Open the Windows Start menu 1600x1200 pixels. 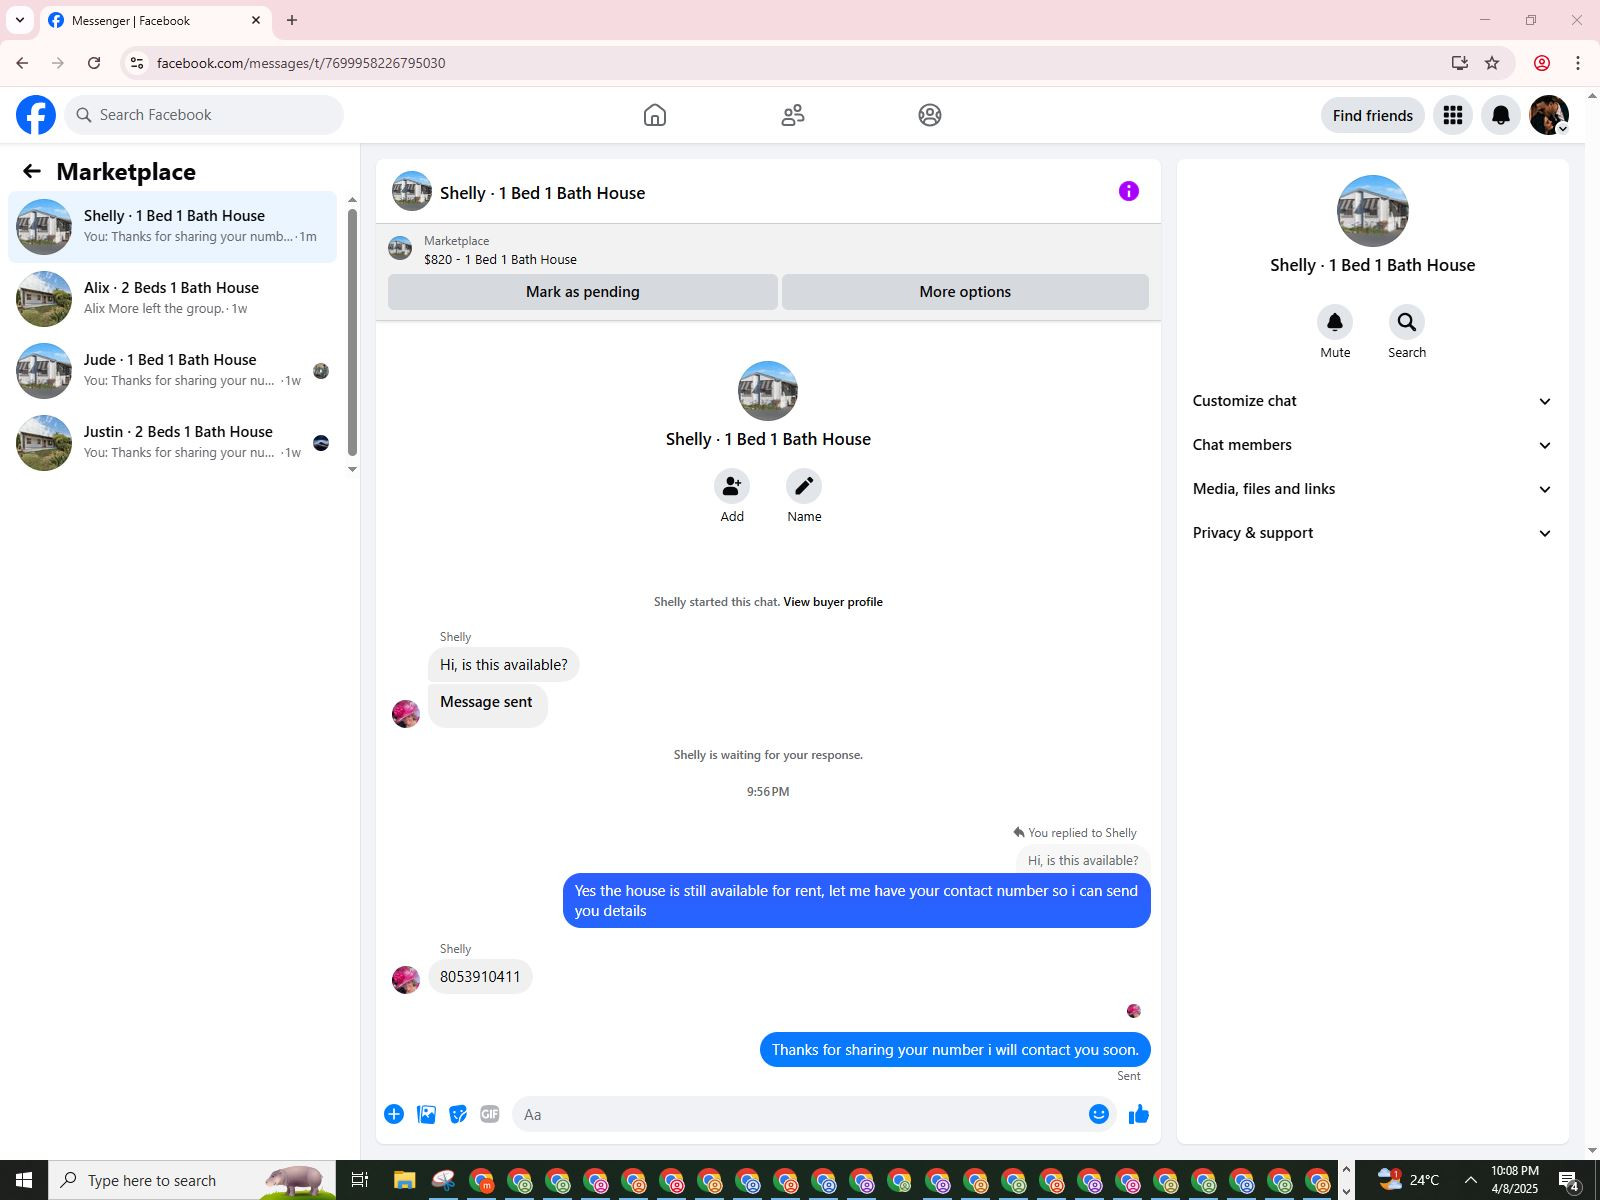24,1180
